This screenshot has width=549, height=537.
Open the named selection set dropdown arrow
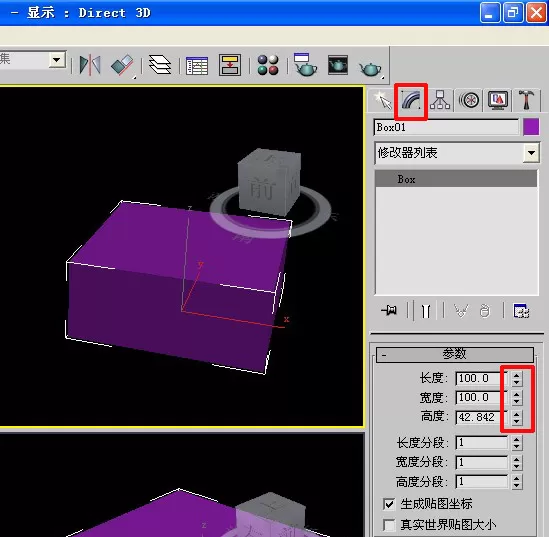(57, 60)
